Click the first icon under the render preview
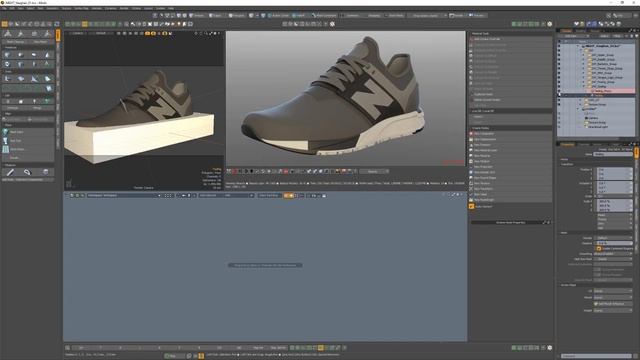Viewport: 640px width, 360px height. point(229,171)
